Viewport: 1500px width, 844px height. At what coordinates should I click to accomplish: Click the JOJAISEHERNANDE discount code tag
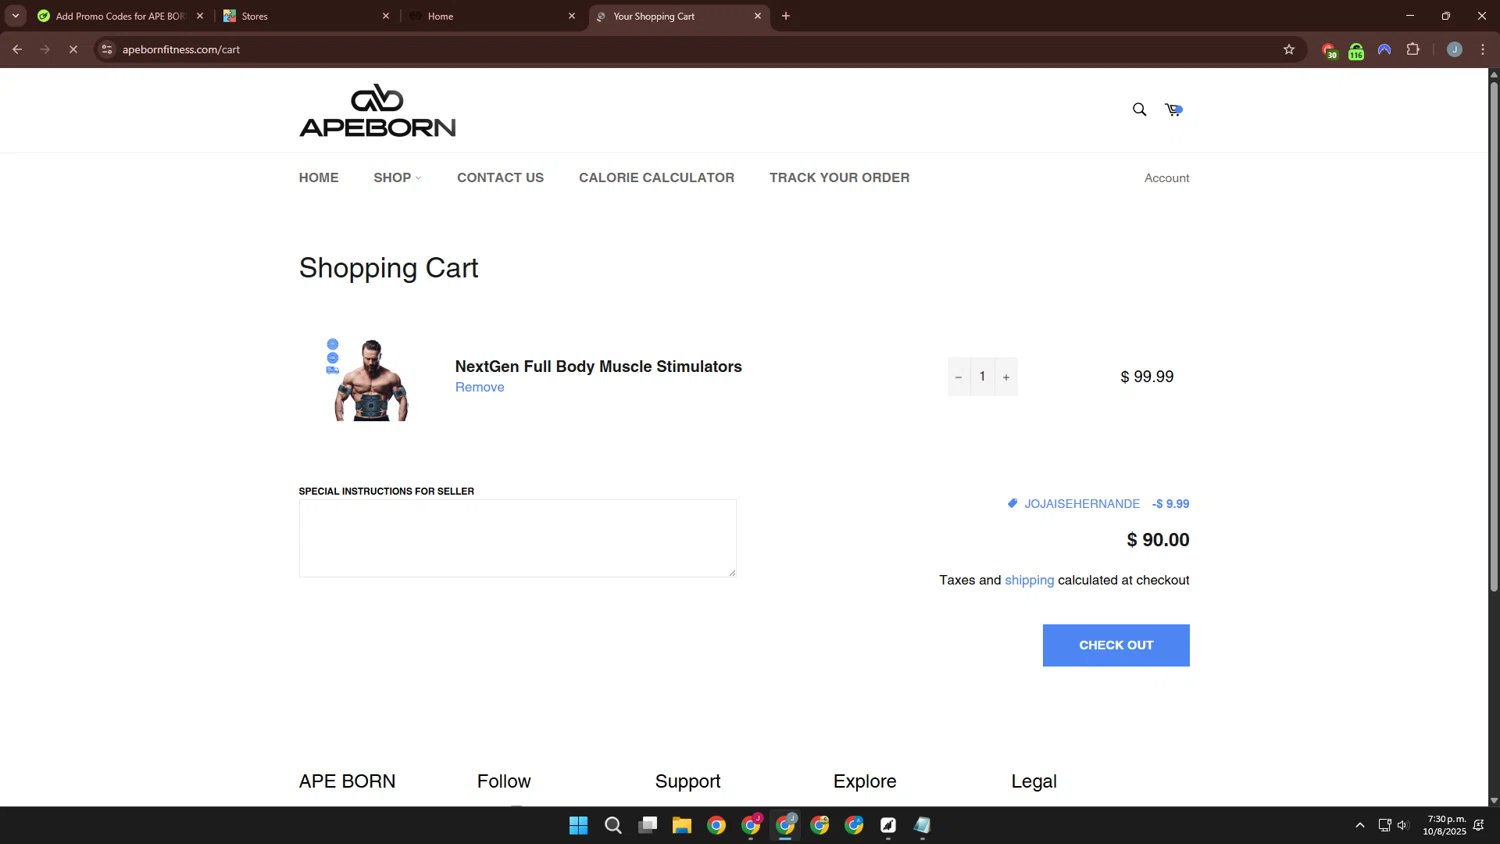[1074, 504]
